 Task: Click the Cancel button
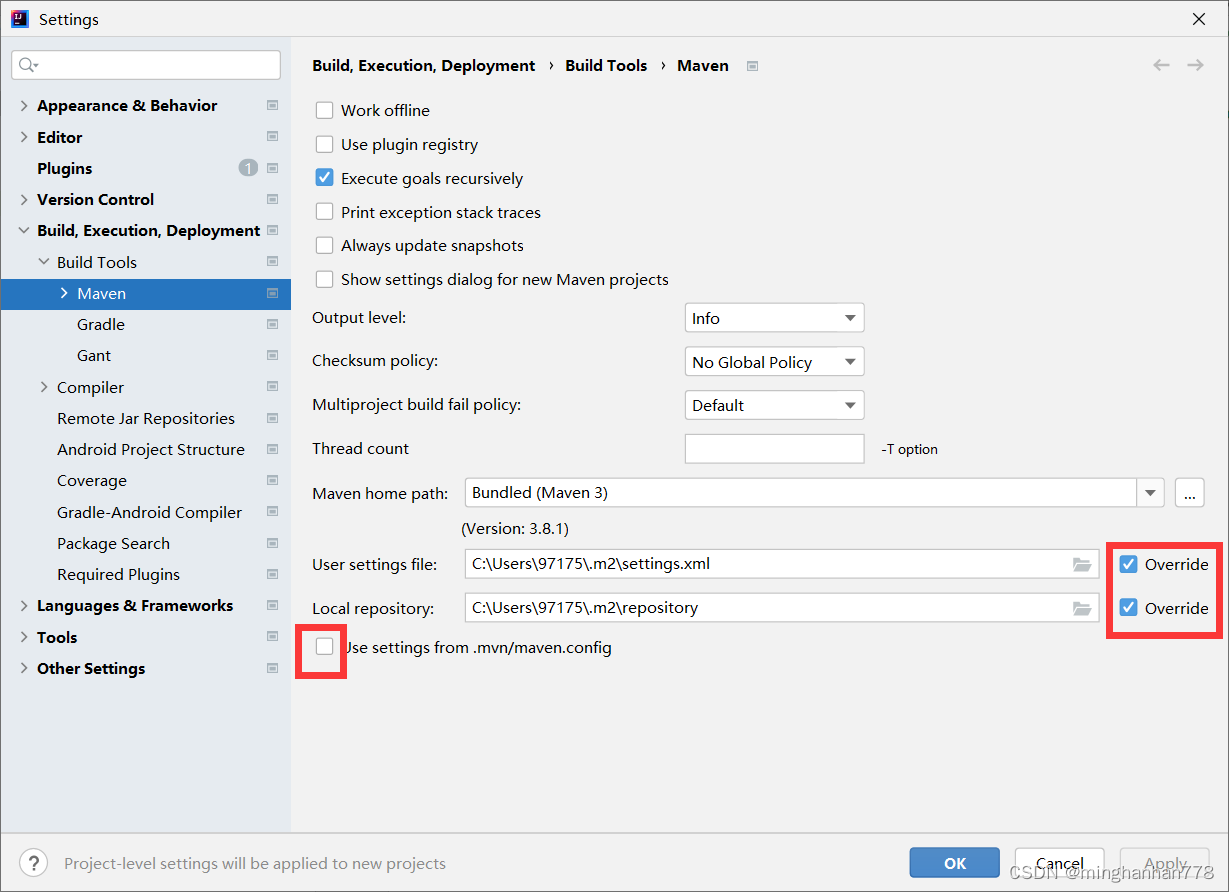coord(1060,863)
